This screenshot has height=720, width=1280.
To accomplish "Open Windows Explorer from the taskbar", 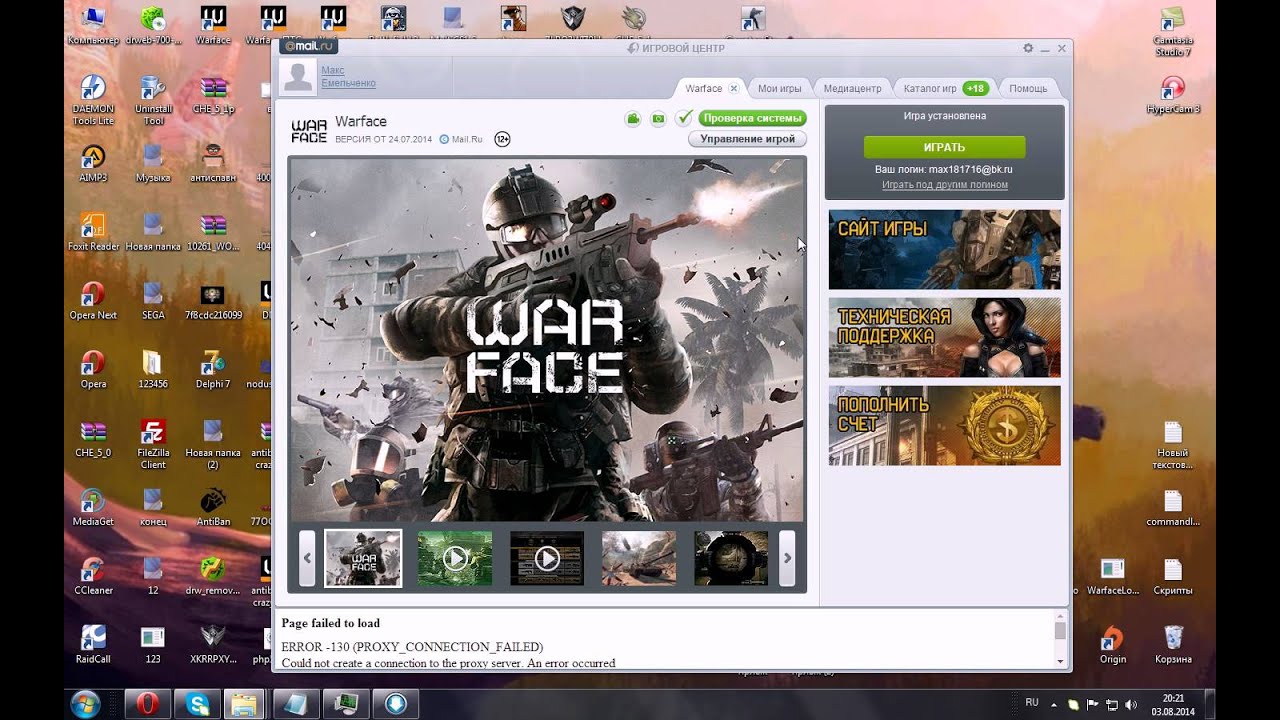I will (244, 704).
